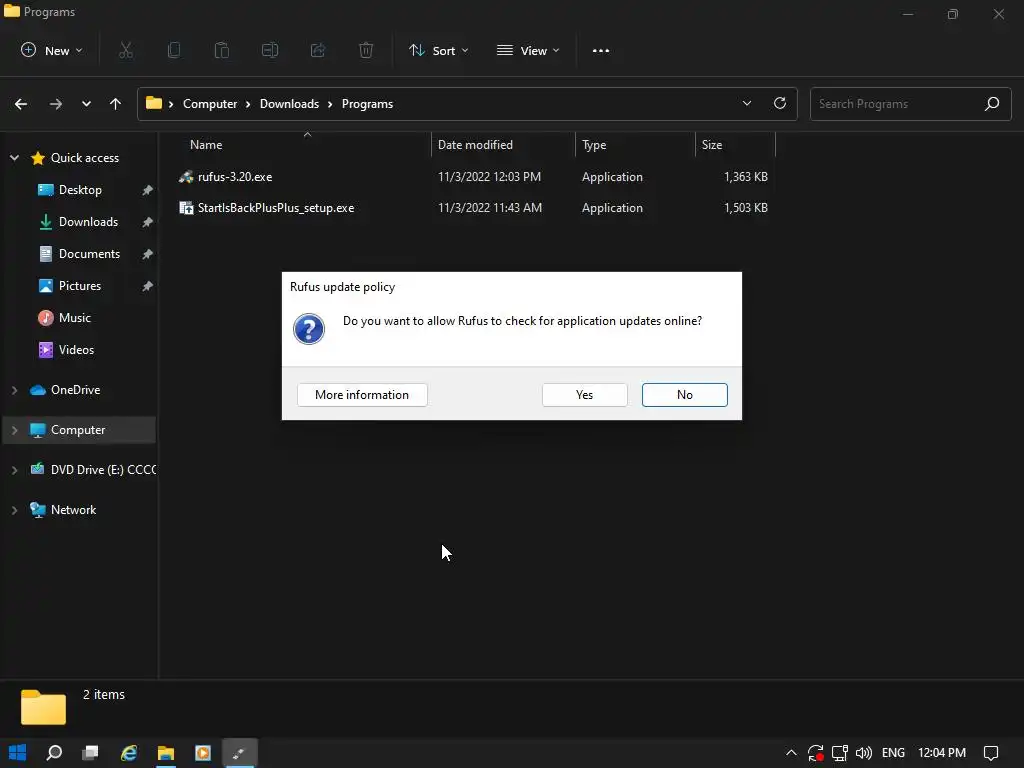The height and width of the screenshot is (768, 1024).
Task: Open Windows Start button
Action: [x=18, y=752]
